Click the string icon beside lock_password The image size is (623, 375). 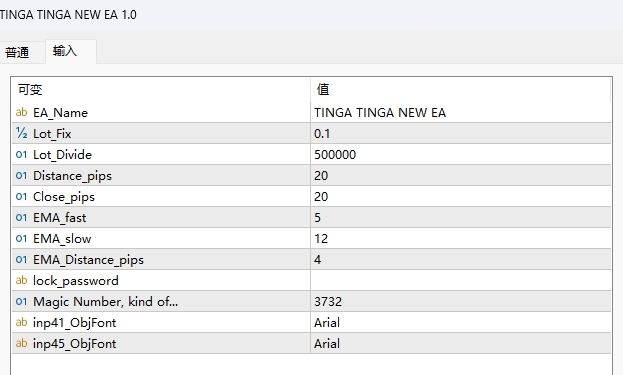[21, 280]
